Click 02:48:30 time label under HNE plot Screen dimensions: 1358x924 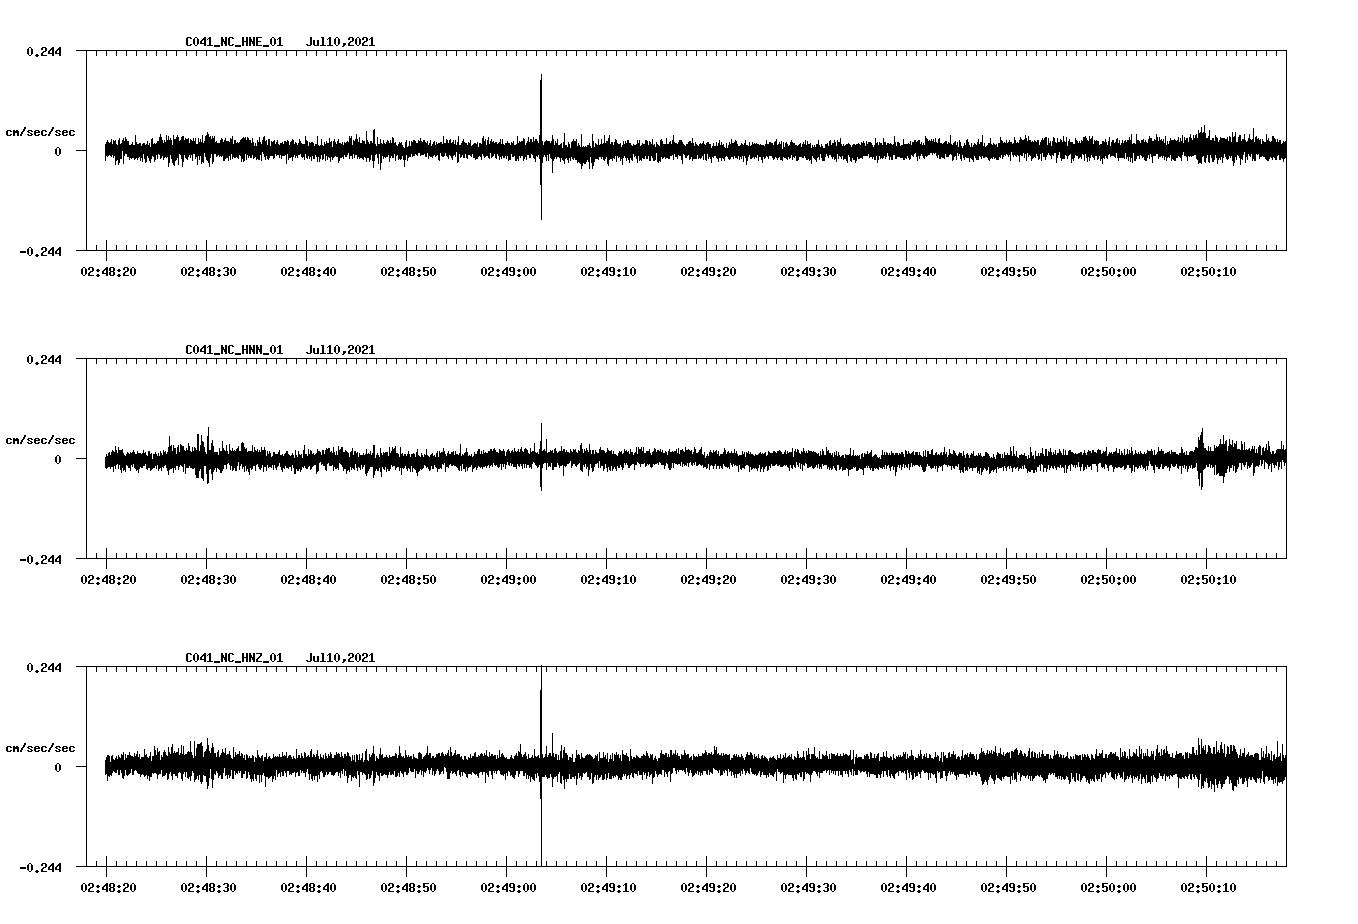point(208,271)
